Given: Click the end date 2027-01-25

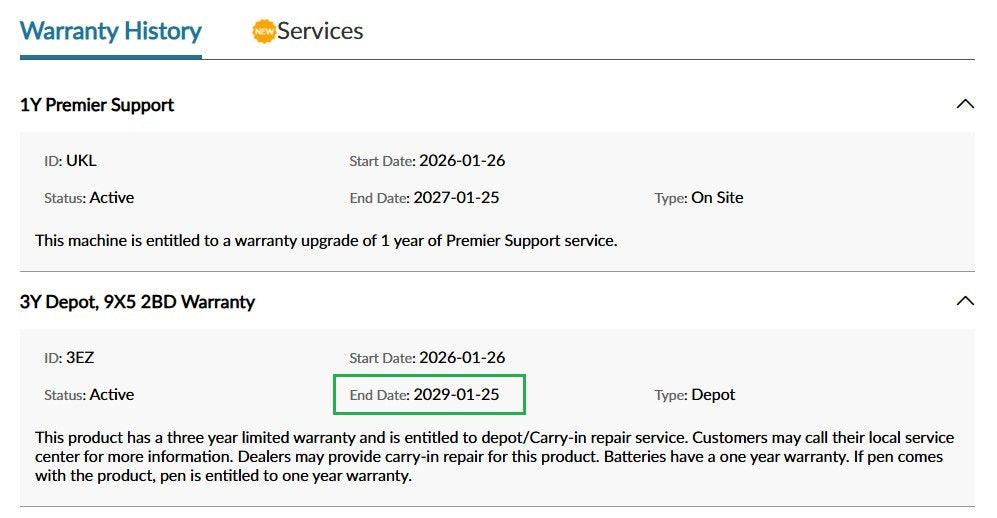Looking at the screenshot, I should click(x=456, y=198).
